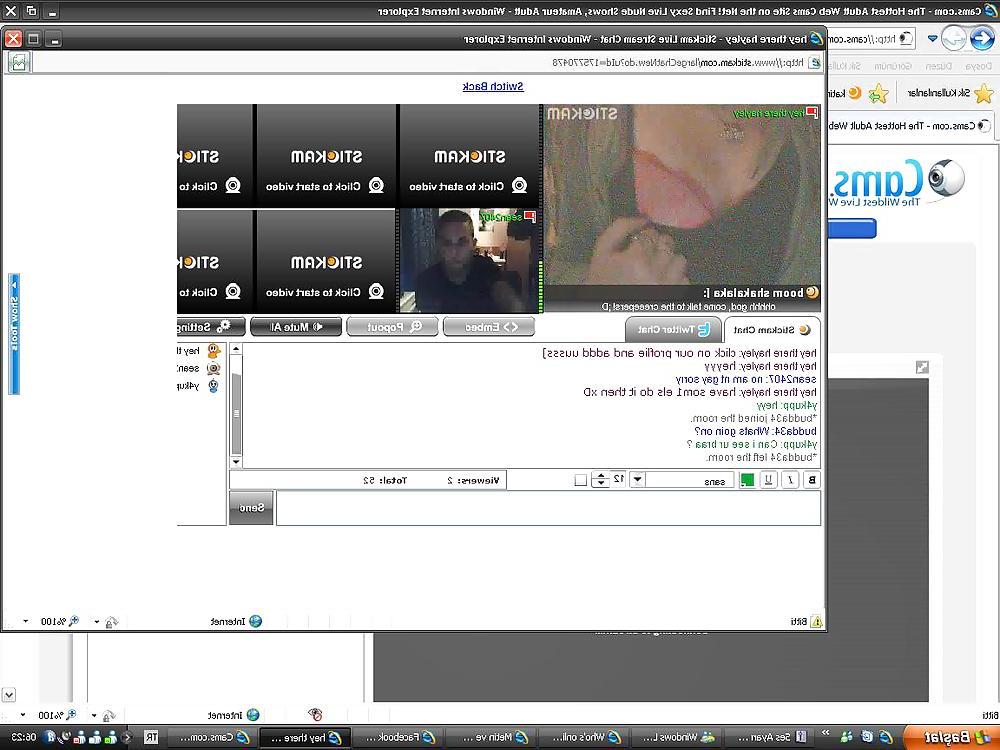Screen dimensions: 1000x750
Task: Expand hidden system tray icons chevron
Action: coord(128,738)
